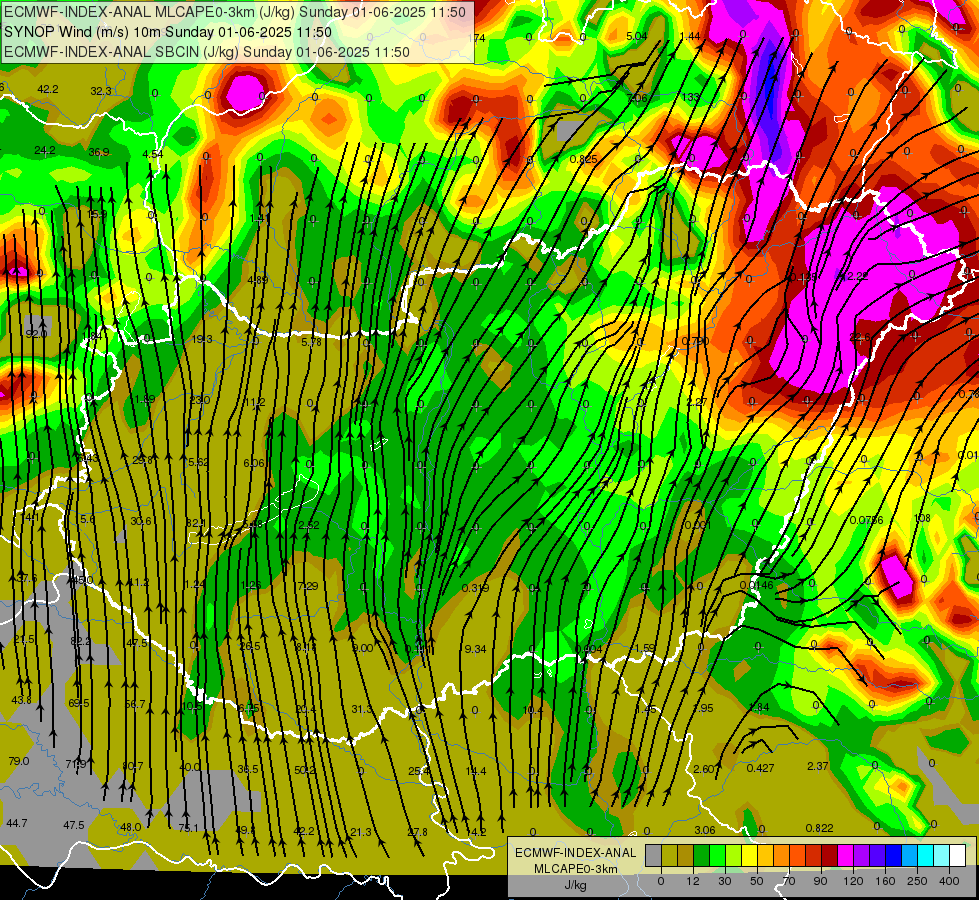Click the map value 50.2
979x900 pixels.
point(305,770)
